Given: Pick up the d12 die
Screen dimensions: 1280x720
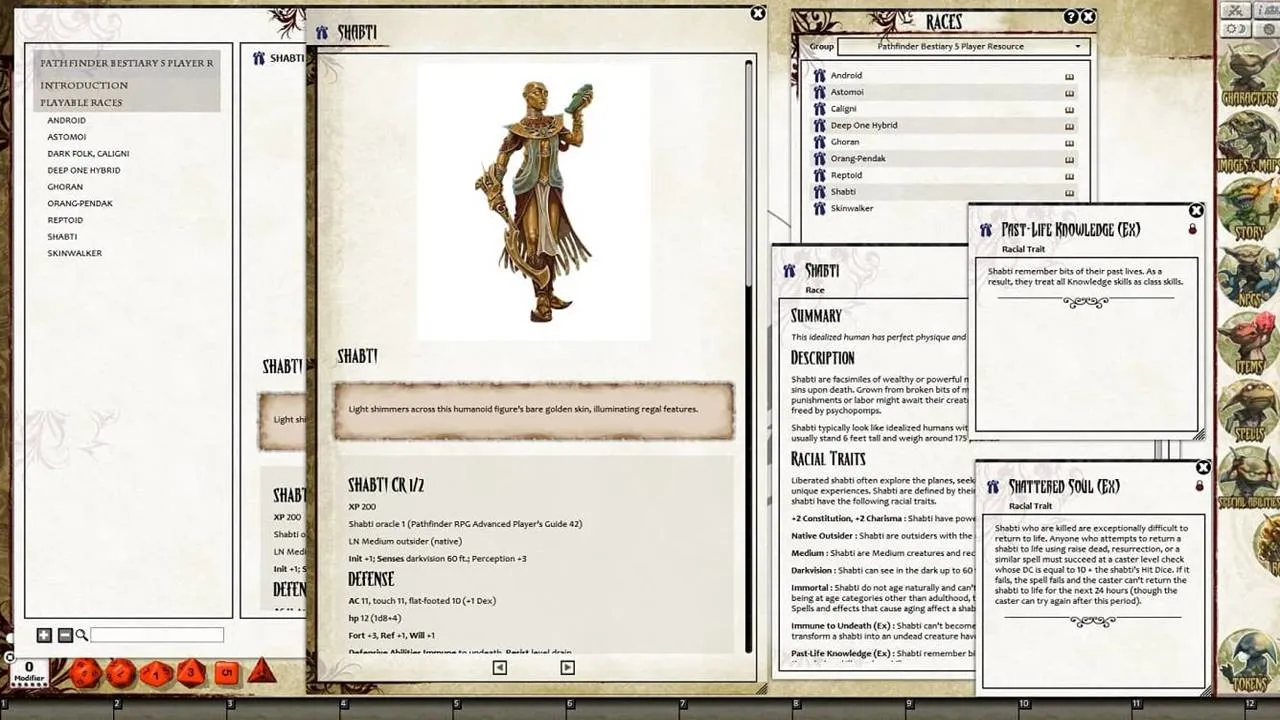Looking at the screenshot, I should pyautogui.click(x=120, y=673).
